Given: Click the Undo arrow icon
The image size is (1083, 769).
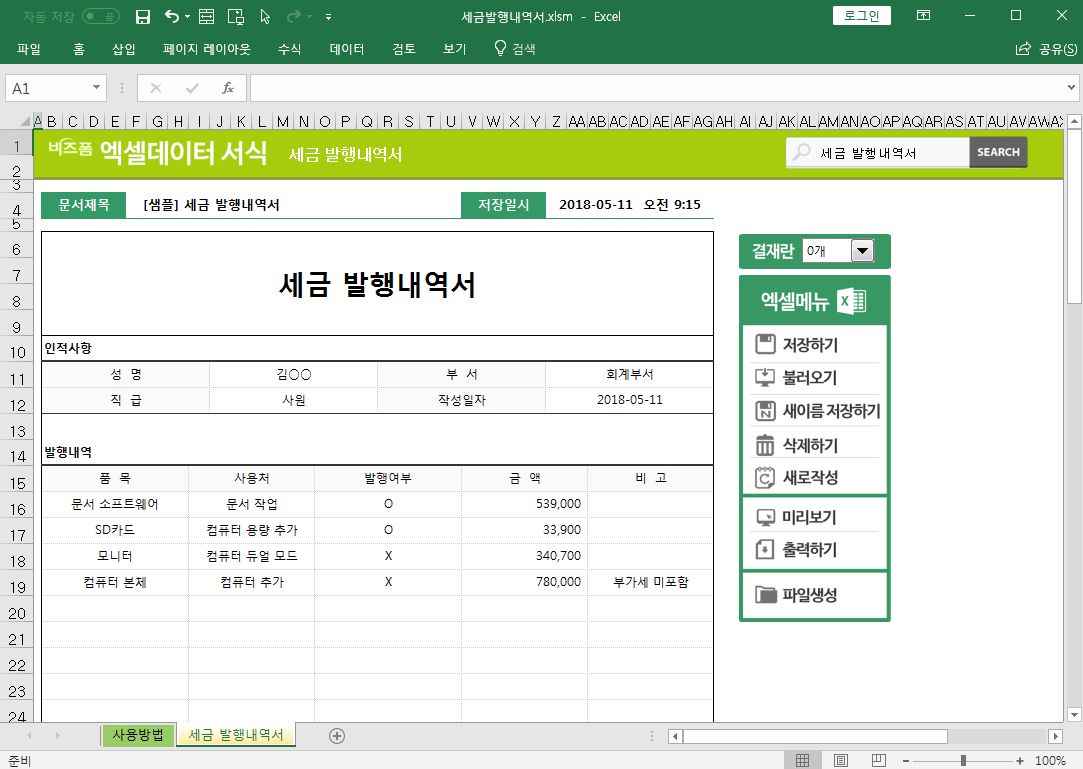Looking at the screenshot, I should pos(171,17).
